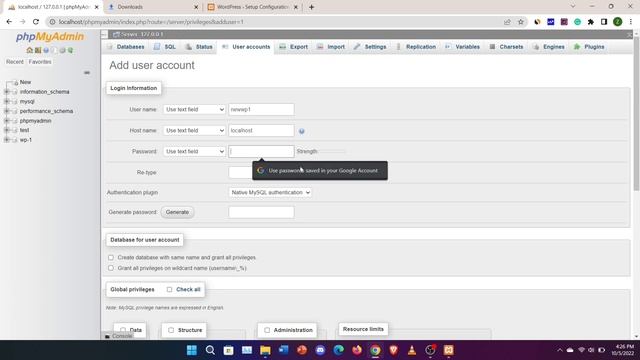The height and width of the screenshot is (360, 640).
Task: Open Authentication plugin dropdown
Action: click(270, 192)
